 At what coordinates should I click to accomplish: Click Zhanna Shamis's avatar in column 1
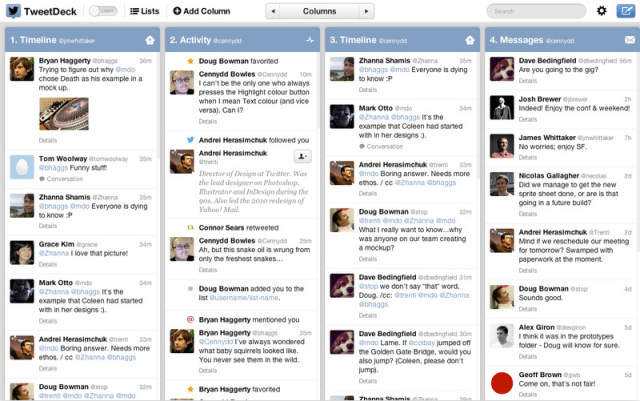[x=22, y=205]
